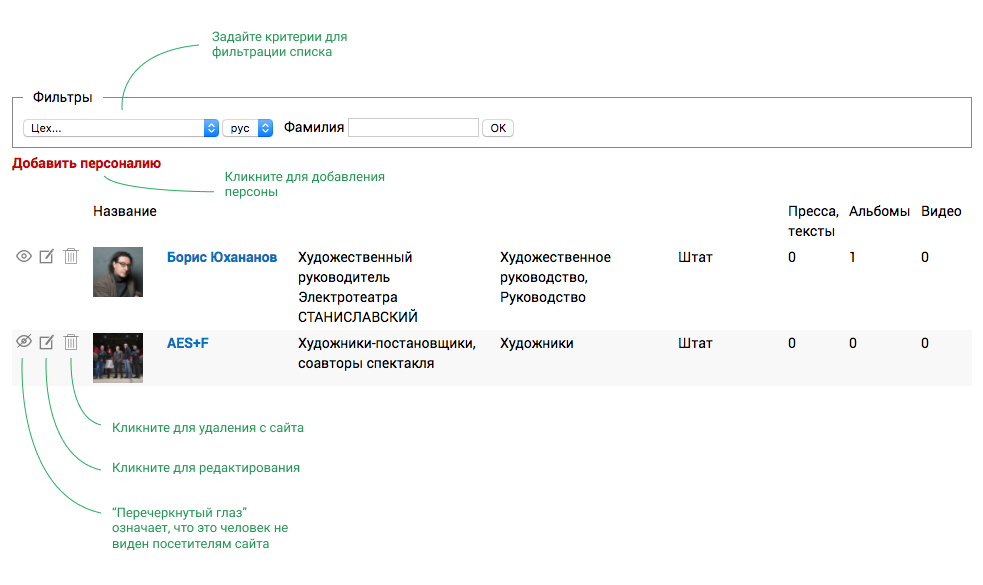Toggle crossed-out eye for AES+F
Screen dimensions: 983x585
tap(24, 342)
